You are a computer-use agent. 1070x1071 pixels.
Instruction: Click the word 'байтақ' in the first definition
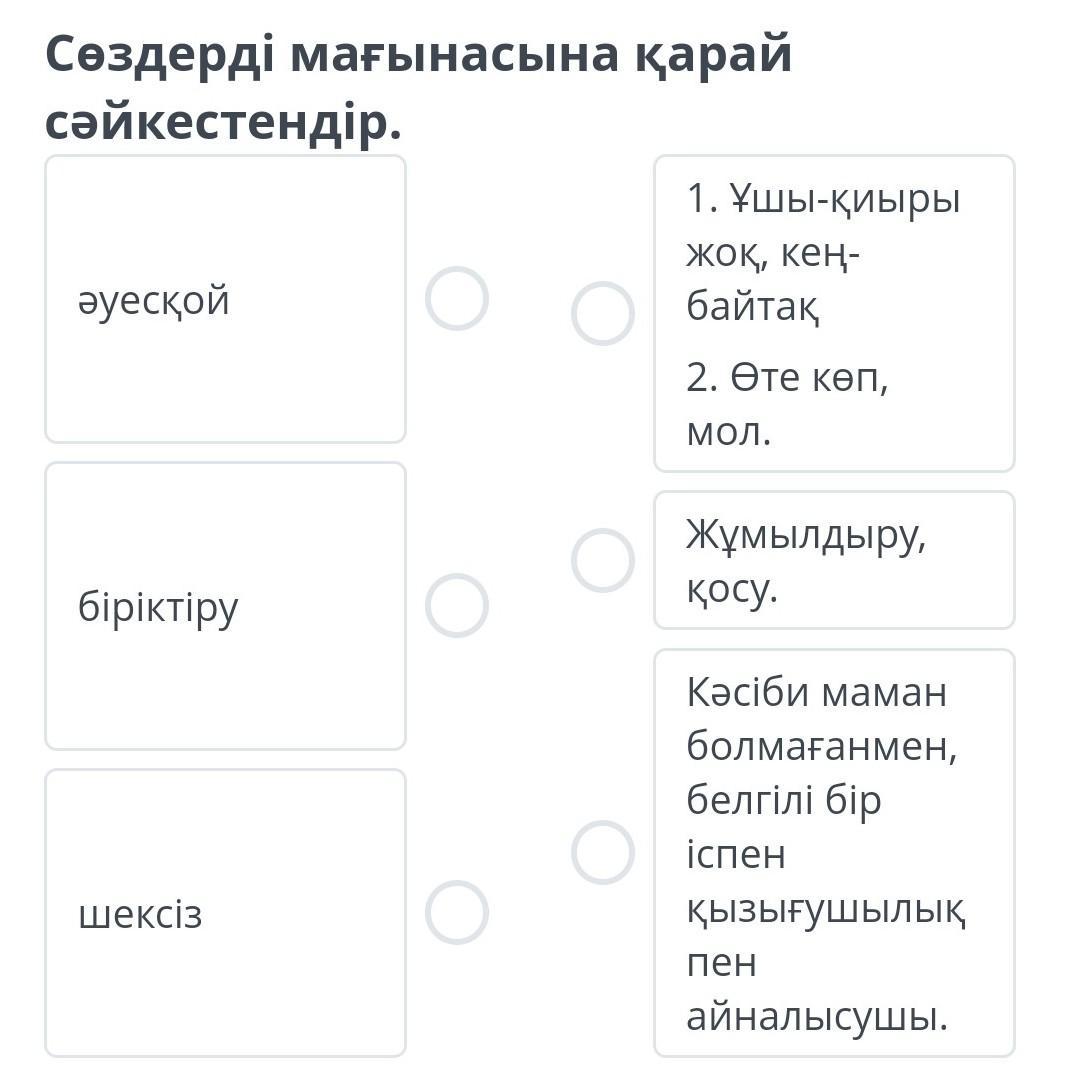click(753, 307)
